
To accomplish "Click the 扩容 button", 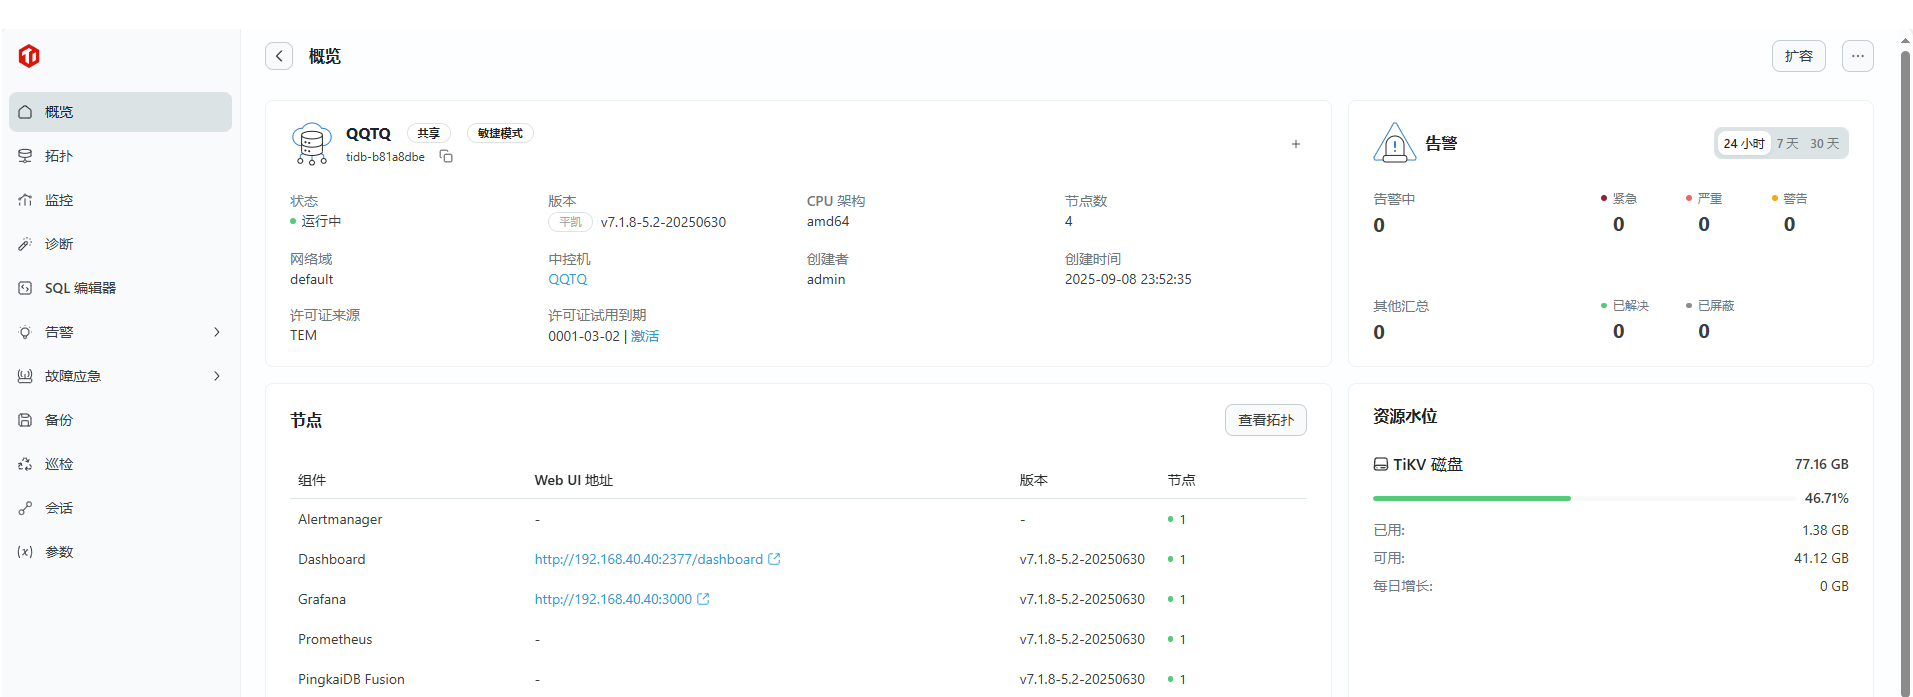I will [1798, 56].
